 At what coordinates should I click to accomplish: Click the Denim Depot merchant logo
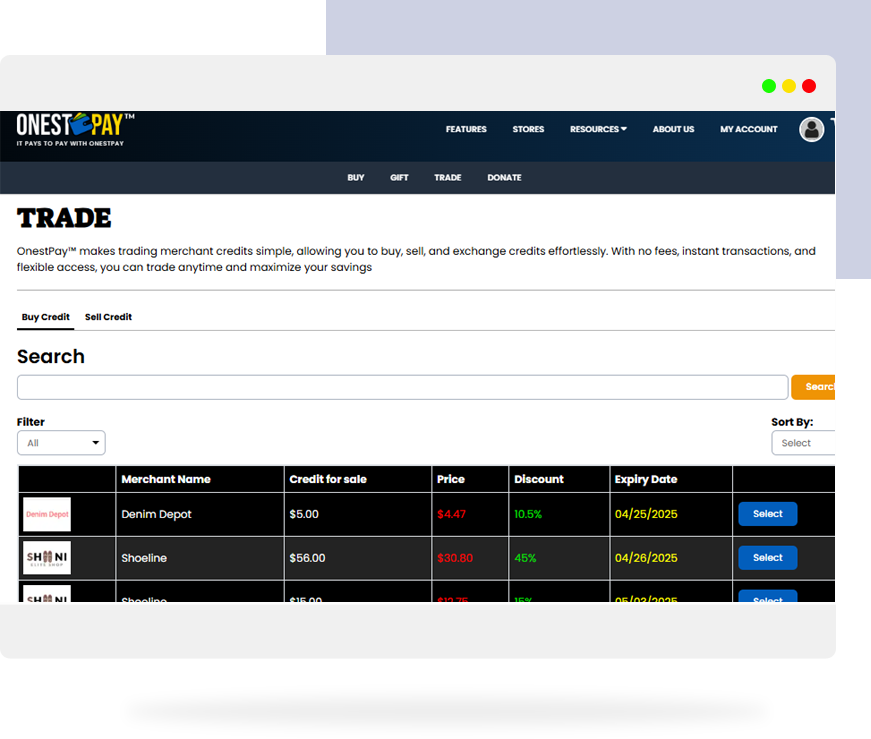(x=47, y=514)
